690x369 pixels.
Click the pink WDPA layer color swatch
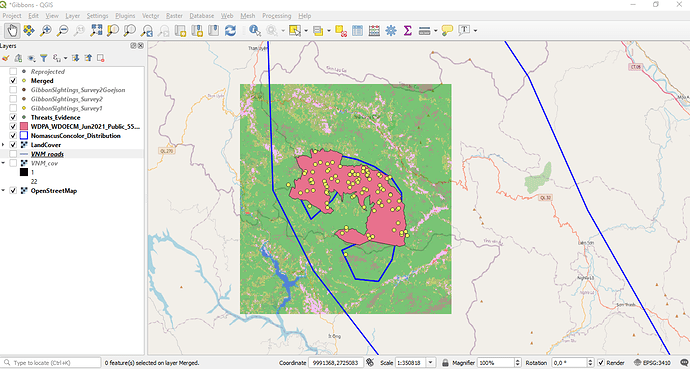24,127
